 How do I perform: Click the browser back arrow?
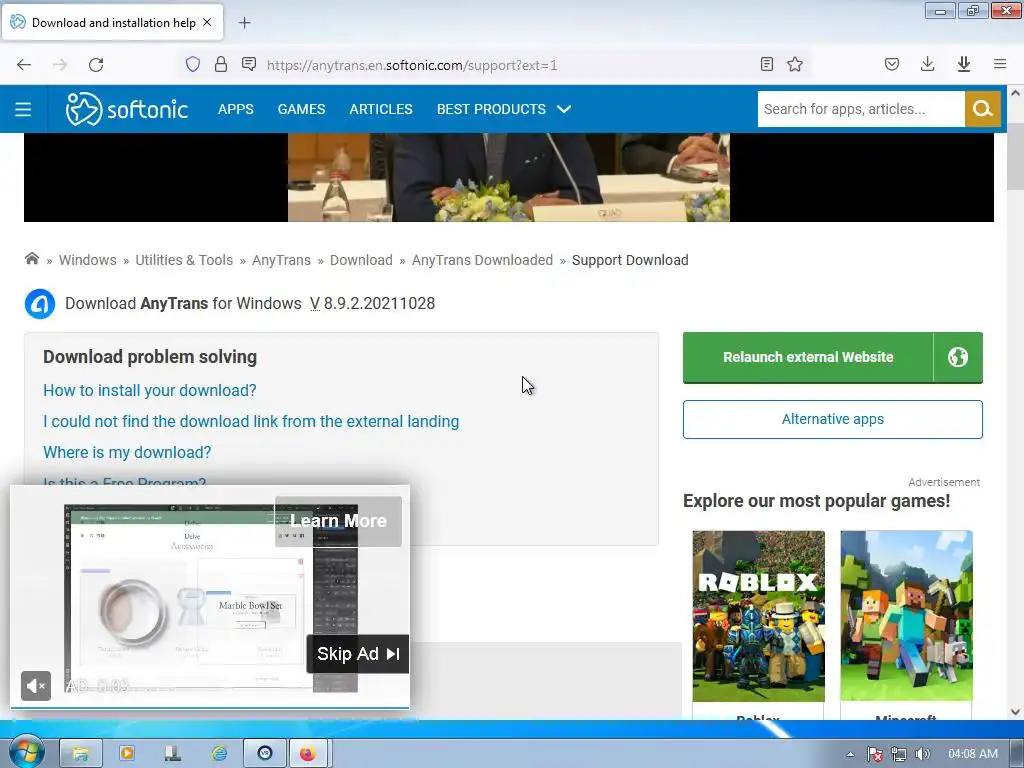[24, 65]
